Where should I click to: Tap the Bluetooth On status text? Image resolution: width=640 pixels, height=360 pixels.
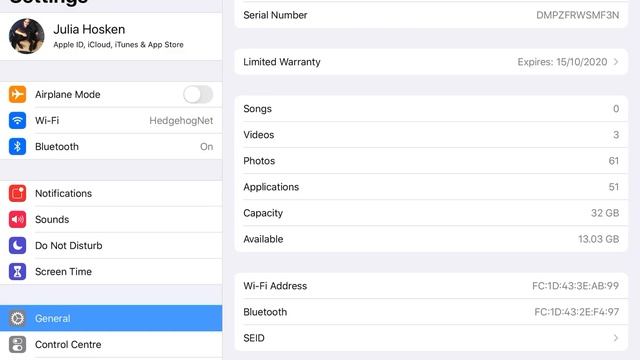pyautogui.click(x=207, y=147)
